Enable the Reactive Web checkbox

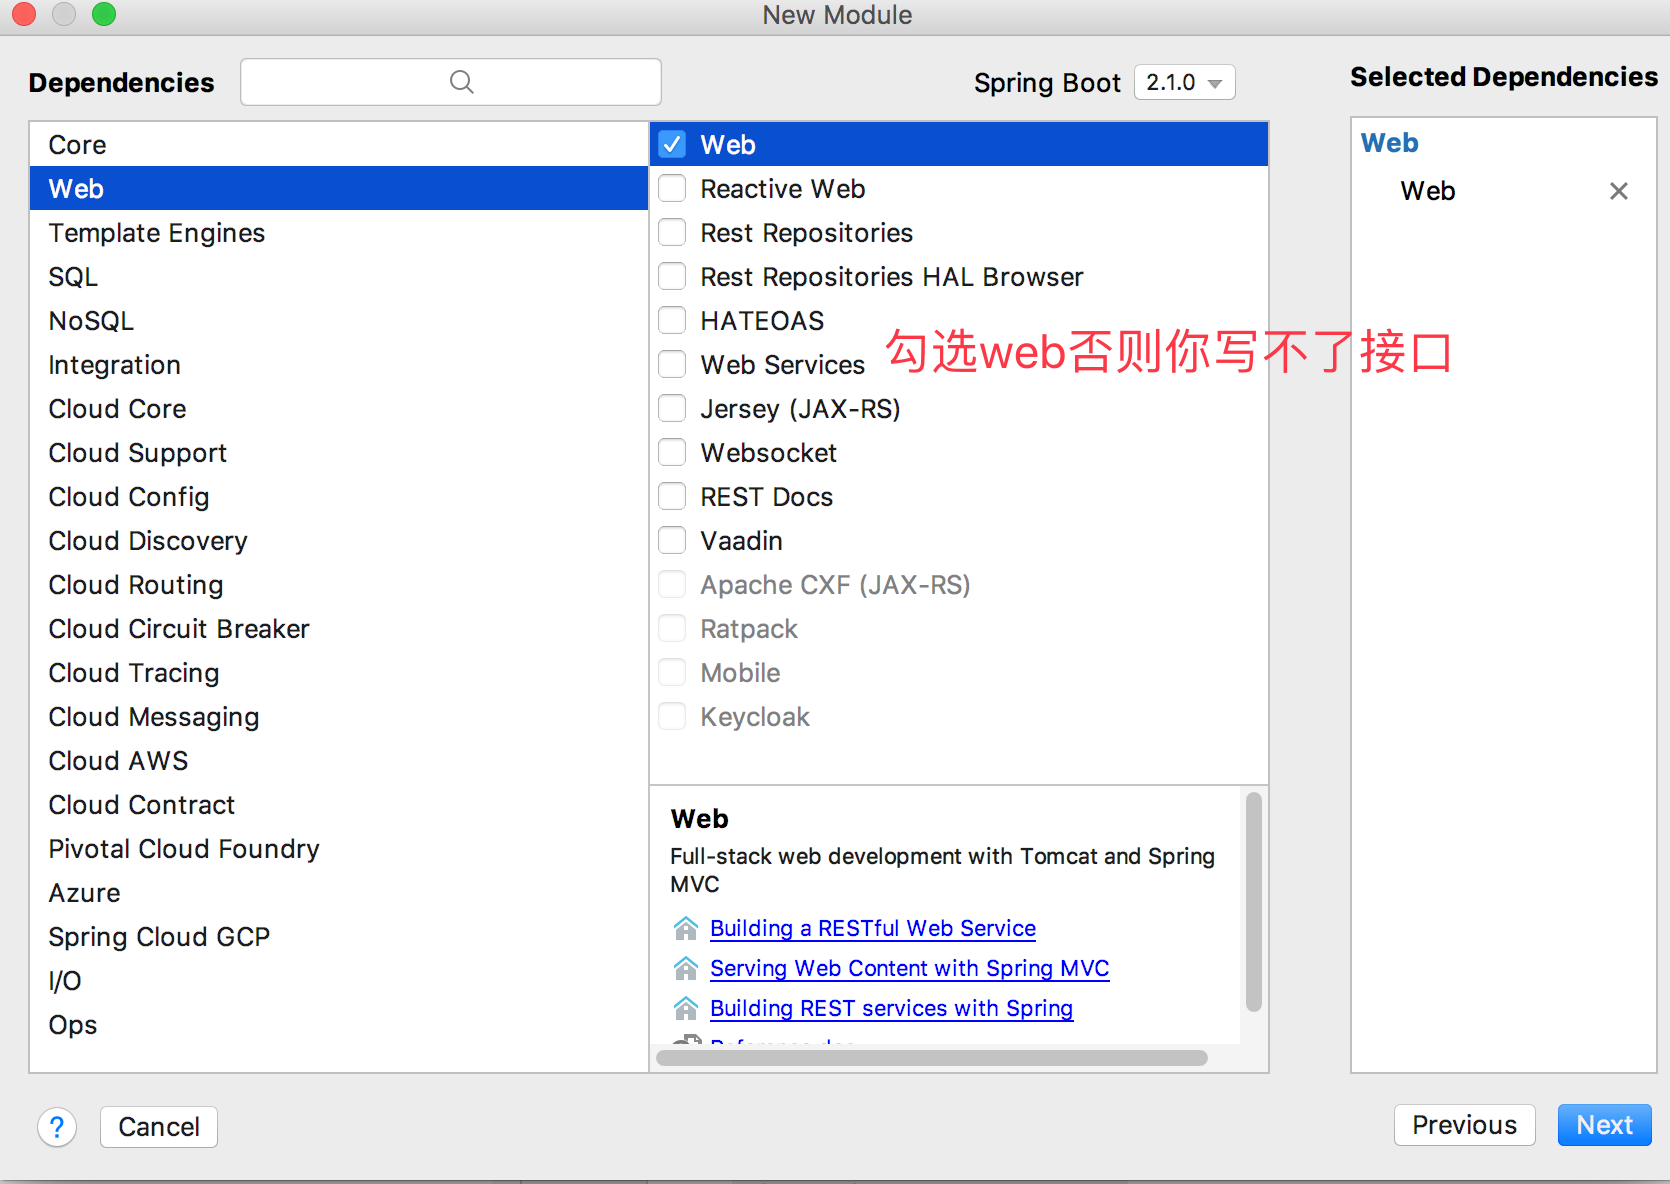[672, 188]
